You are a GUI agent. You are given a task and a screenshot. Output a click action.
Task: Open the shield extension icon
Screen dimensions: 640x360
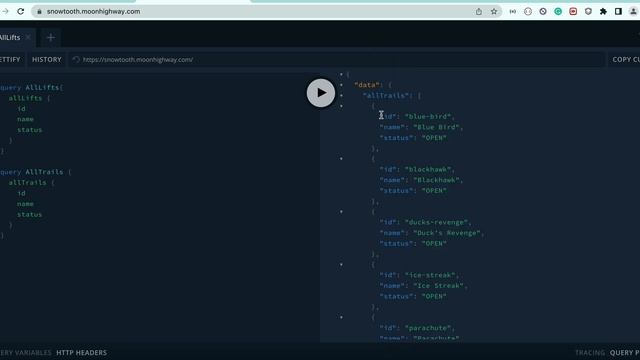point(588,11)
